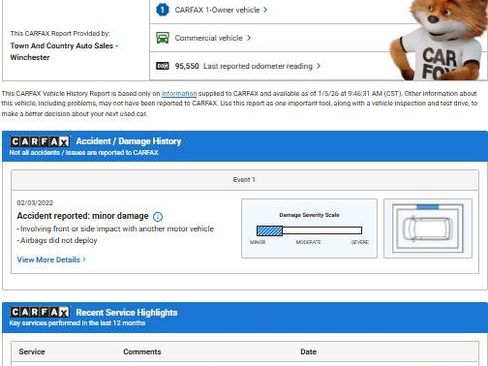Screen dimensions: 488x366
Task: Click Accident reported: minor damage heading
Action: point(83,216)
